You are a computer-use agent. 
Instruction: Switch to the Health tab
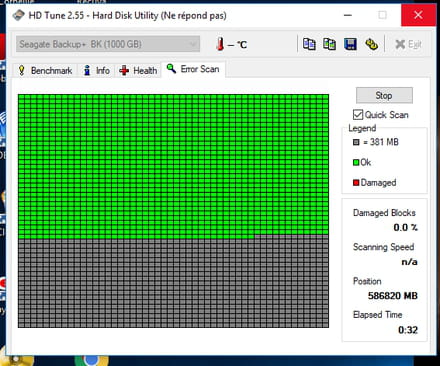pos(138,71)
